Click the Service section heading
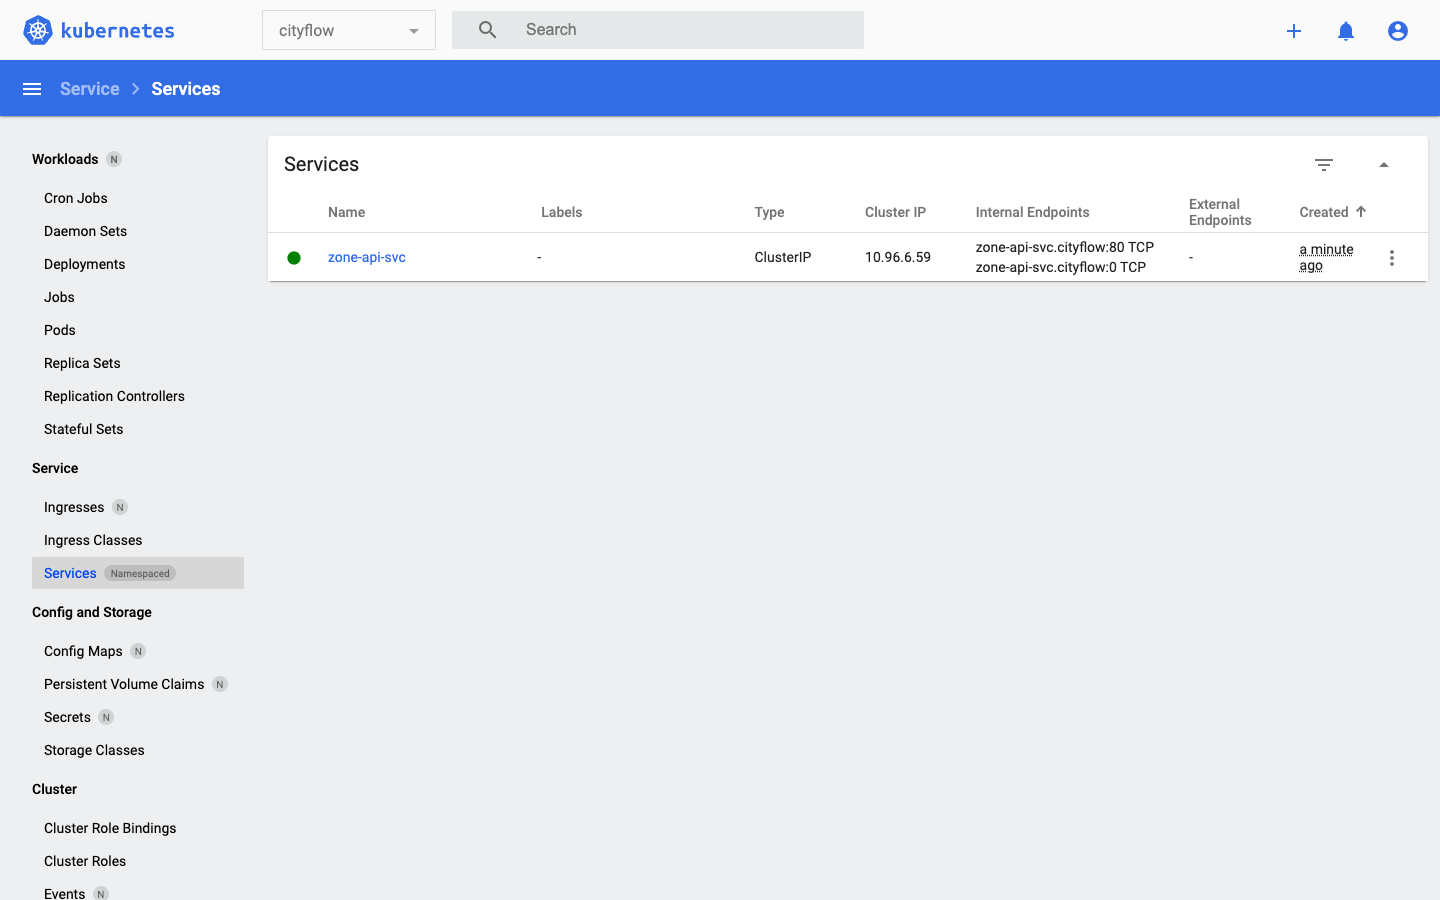The width and height of the screenshot is (1440, 900). coord(55,468)
